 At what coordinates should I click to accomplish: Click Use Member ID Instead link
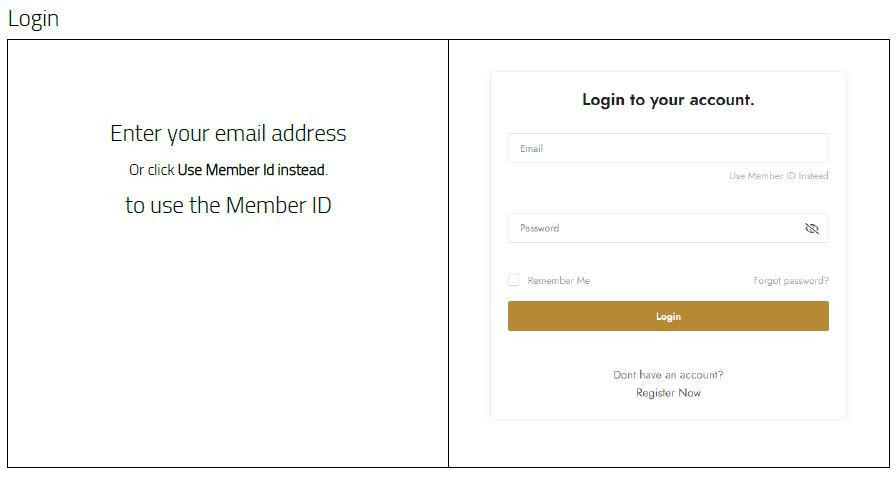click(778, 176)
